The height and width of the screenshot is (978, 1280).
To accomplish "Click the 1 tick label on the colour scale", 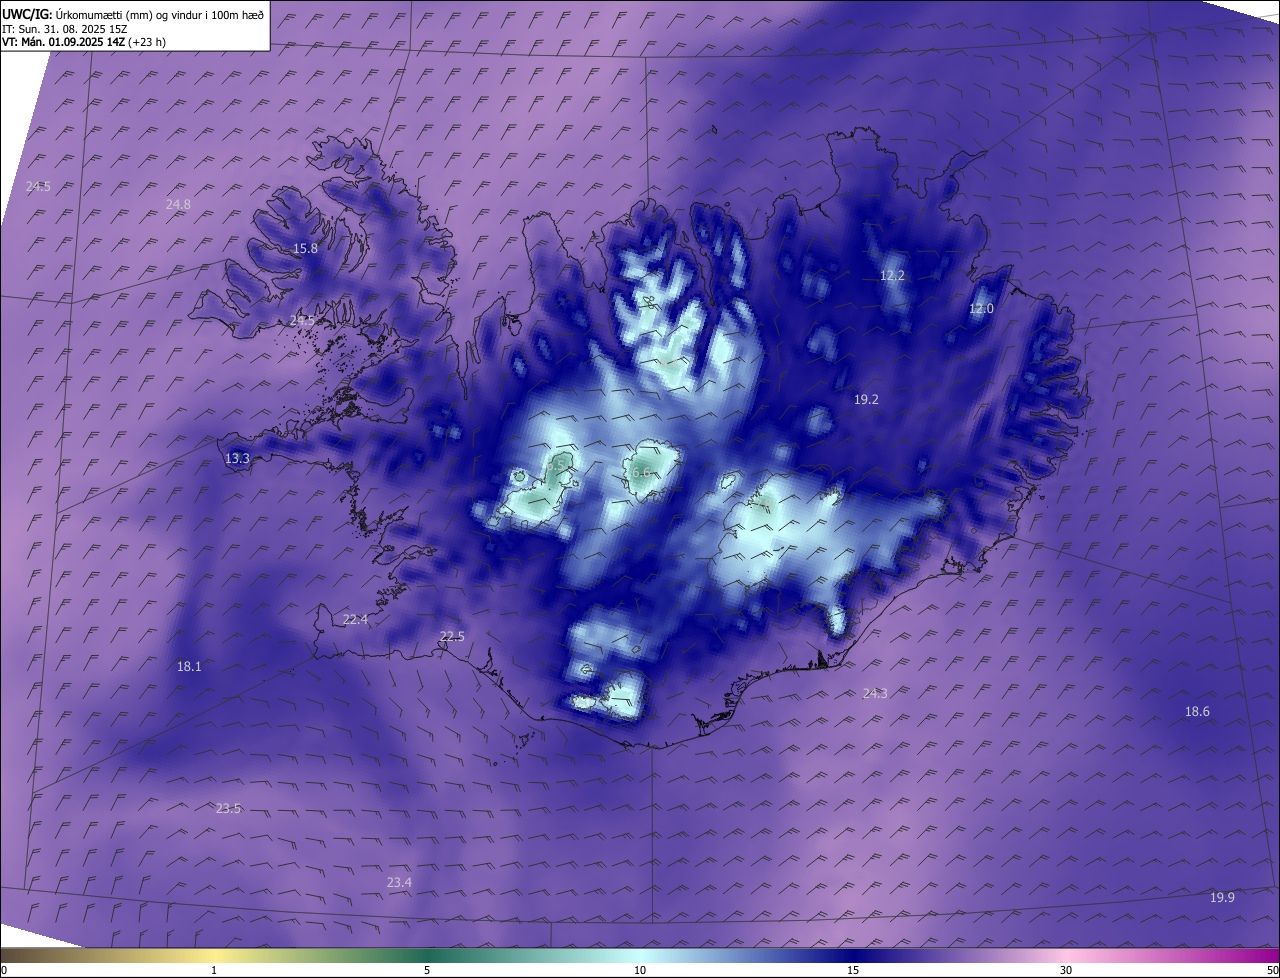I will pyautogui.click(x=214, y=970).
